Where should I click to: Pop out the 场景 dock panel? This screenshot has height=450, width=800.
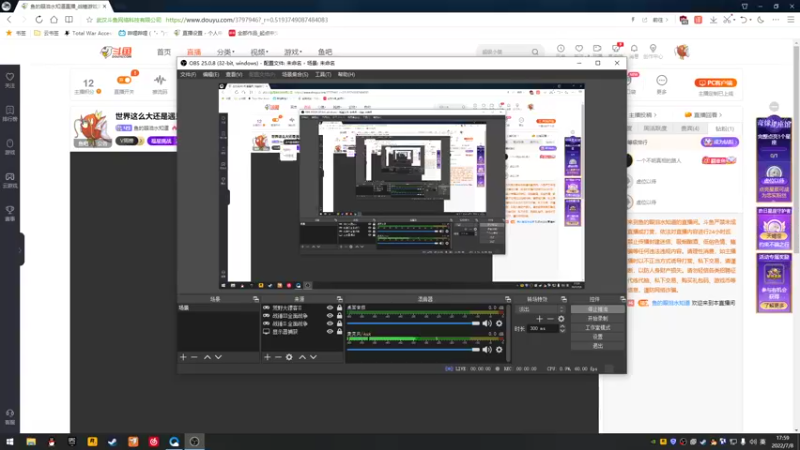coord(256,299)
